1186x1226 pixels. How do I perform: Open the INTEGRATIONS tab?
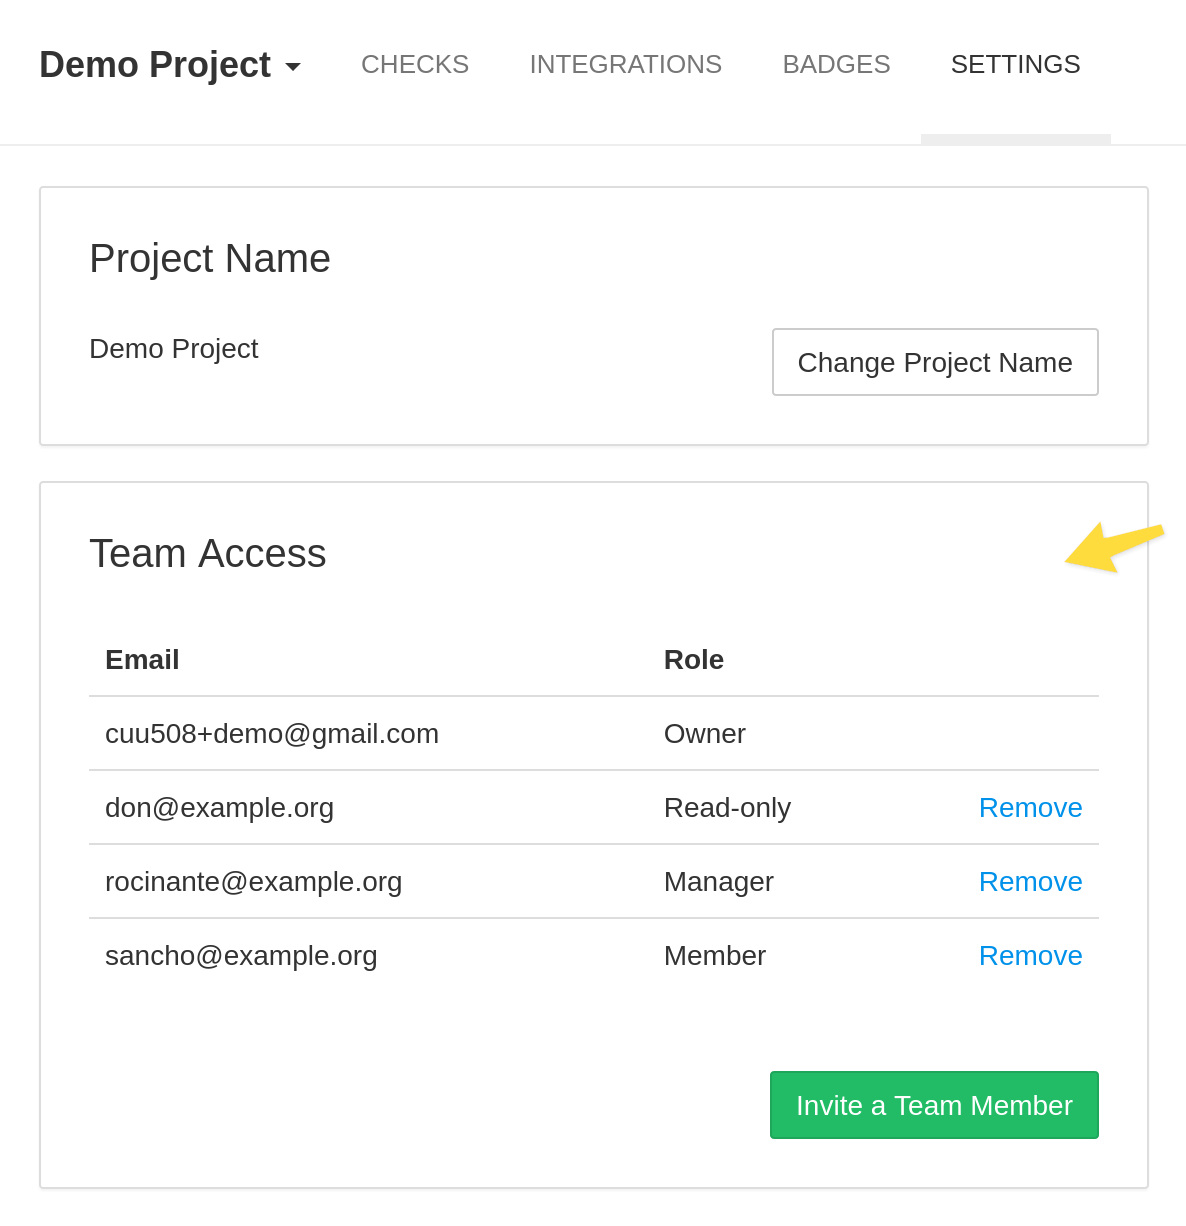tap(625, 64)
